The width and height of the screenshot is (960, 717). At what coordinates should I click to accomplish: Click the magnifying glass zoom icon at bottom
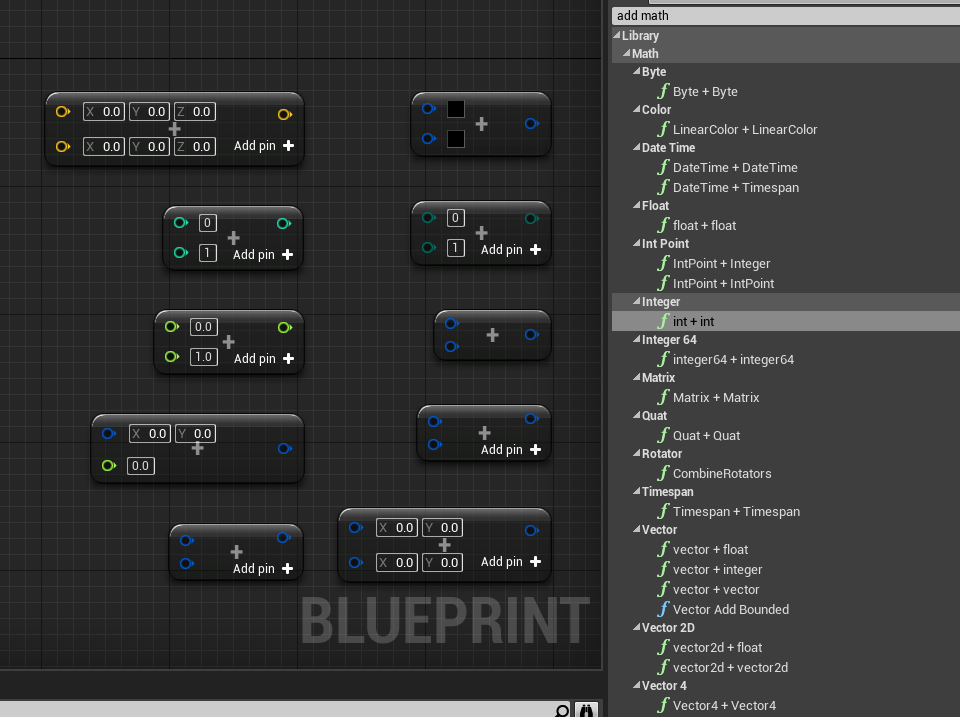(562, 710)
